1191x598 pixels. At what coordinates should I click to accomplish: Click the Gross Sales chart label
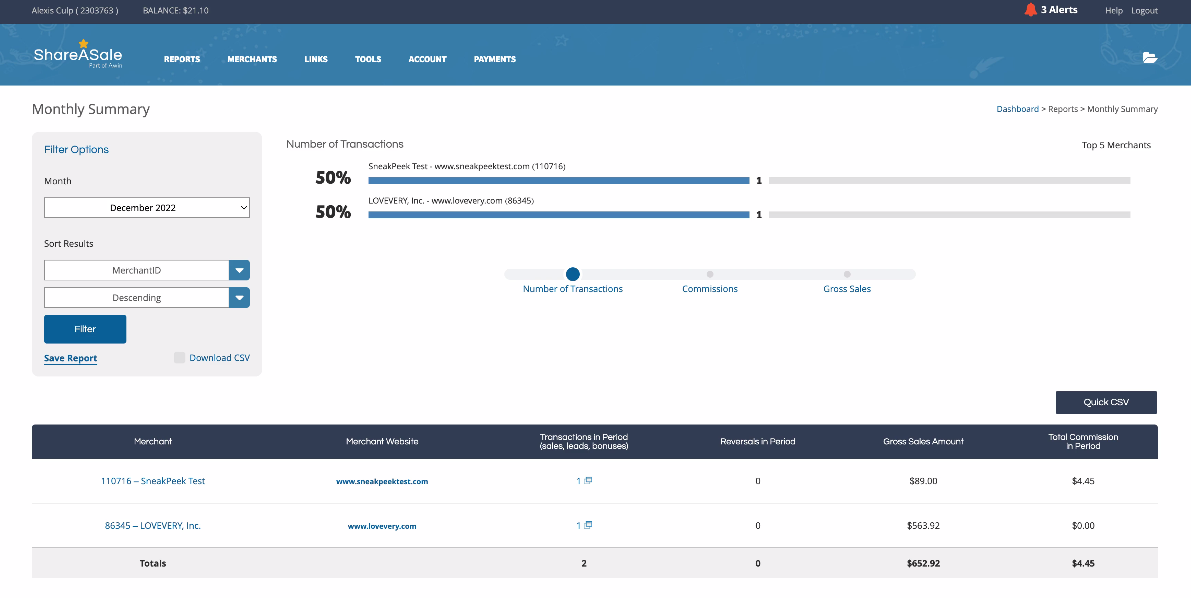[847, 289]
